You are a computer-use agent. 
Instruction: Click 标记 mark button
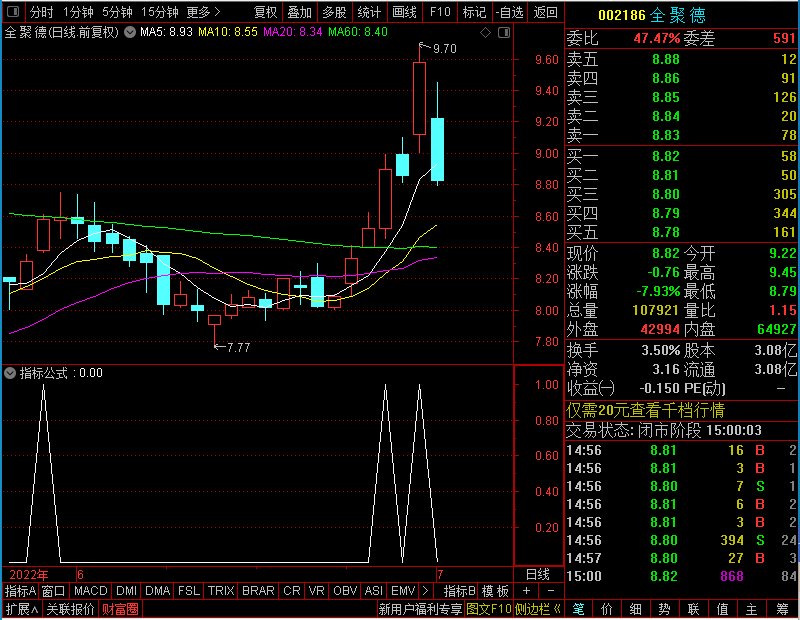(x=474, y=12)
